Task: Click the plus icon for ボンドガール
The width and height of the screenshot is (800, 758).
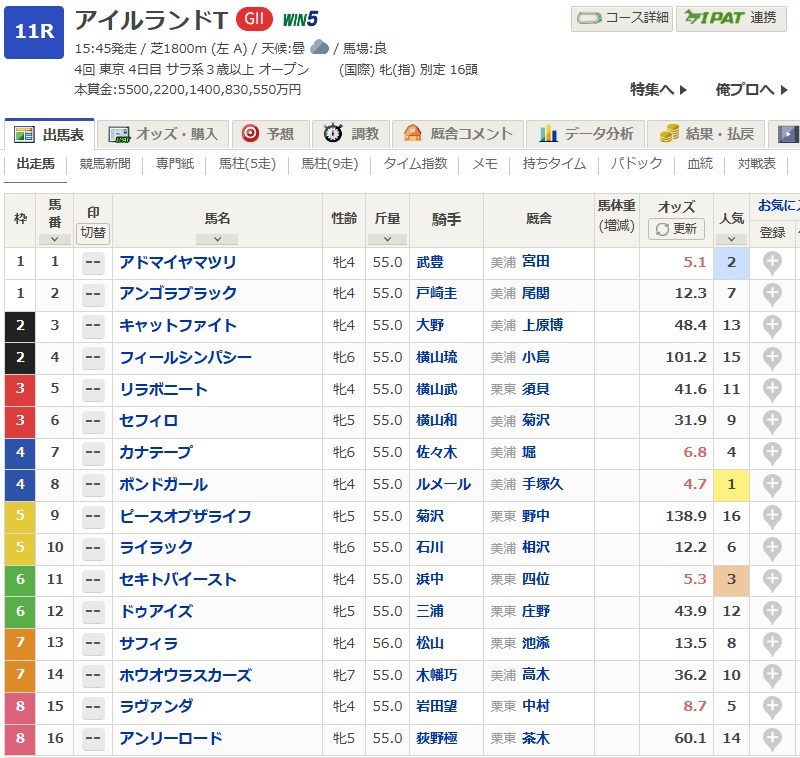Action: click(x=772, y=485)
